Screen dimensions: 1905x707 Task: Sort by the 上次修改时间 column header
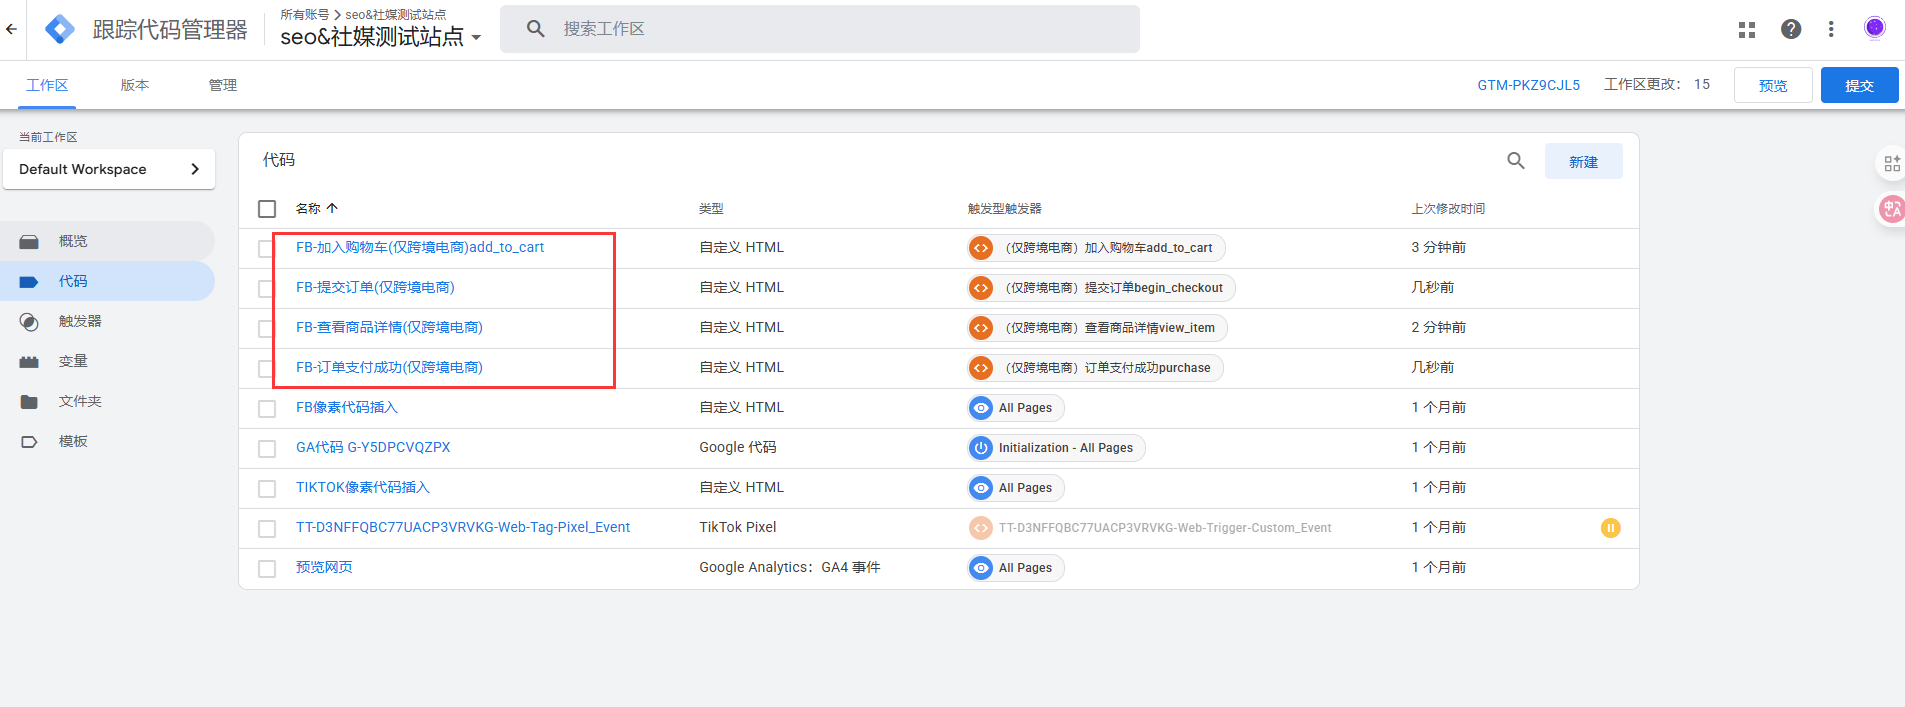click(x=1448, y=208)
